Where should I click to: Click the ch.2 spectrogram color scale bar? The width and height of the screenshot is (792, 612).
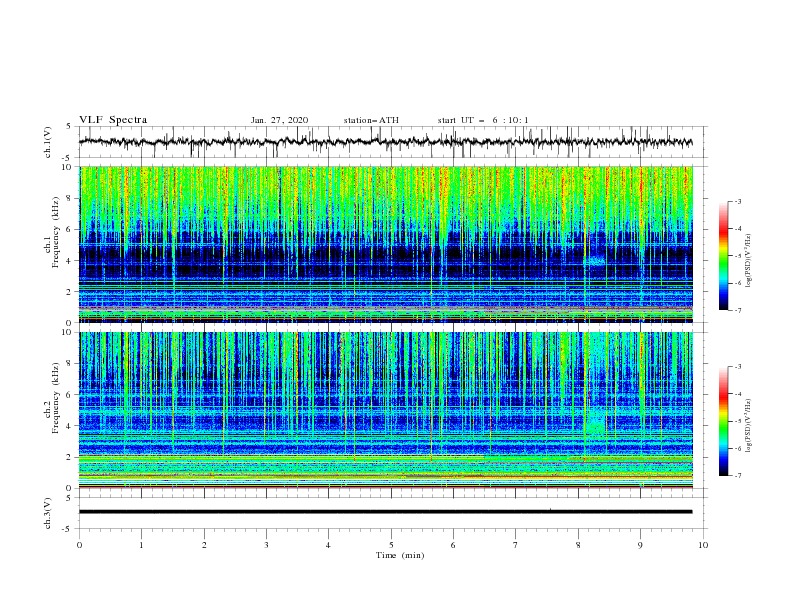pyautogui.click(x=723, y=421)
